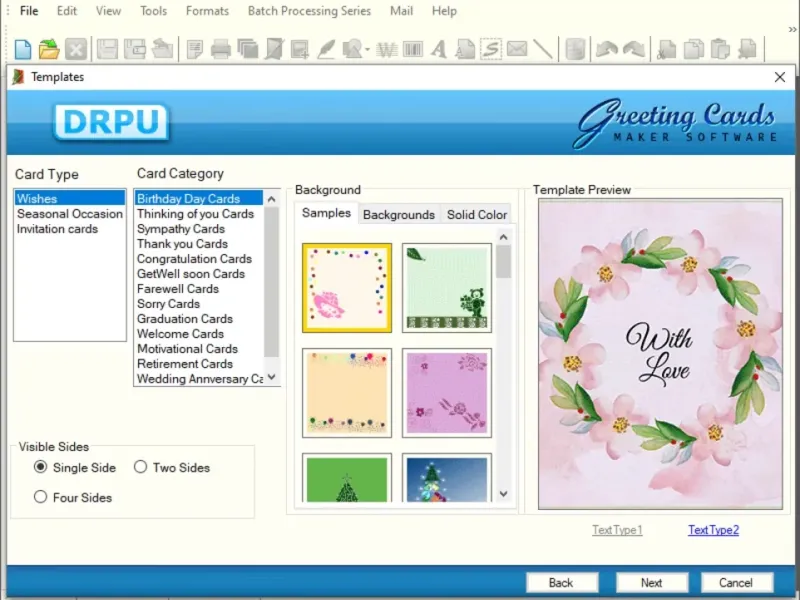
Task: Switch to the Solid Color tab
Action: [477, 215]
